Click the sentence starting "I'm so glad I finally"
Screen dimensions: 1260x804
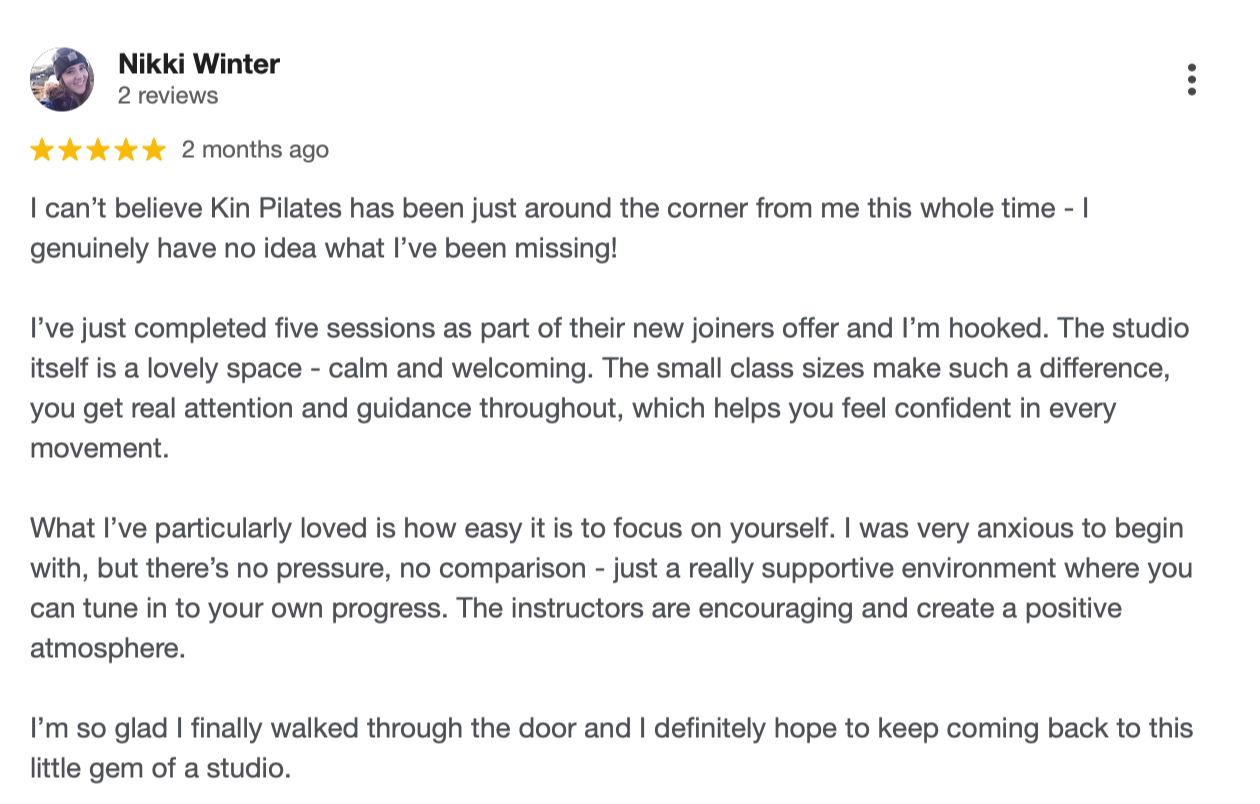point(612,749)
